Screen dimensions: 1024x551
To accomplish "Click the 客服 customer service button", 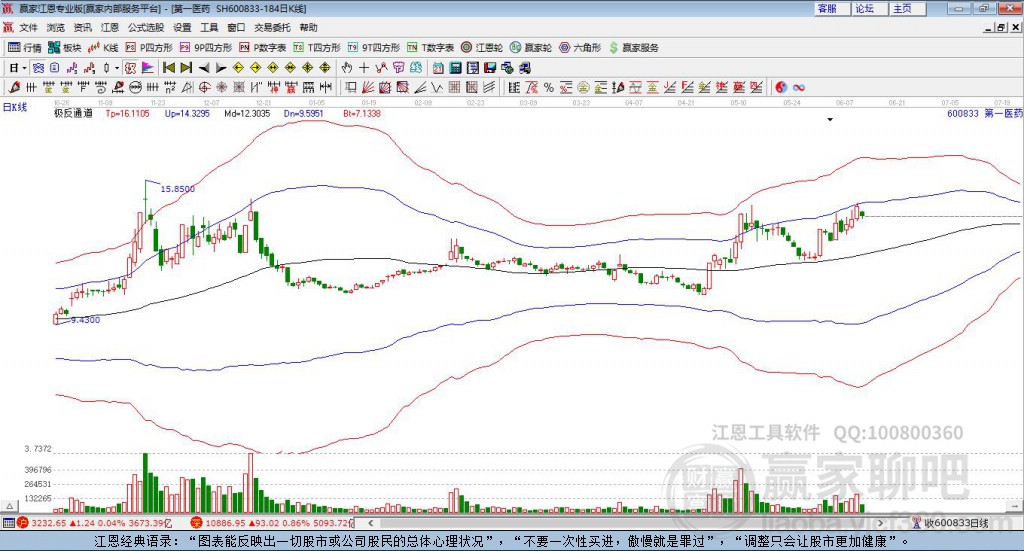I will click(831, 8).
